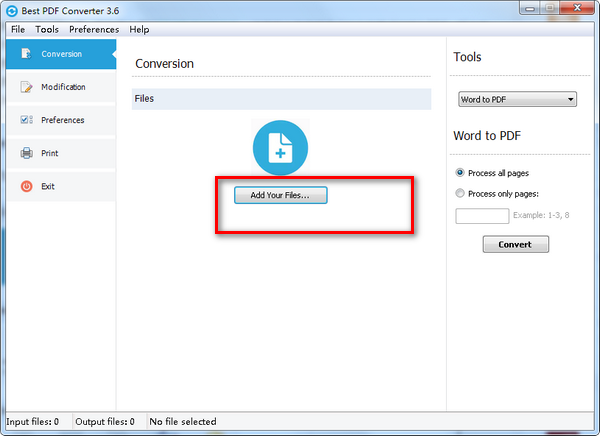Click the Conversion sidebar icon
The height and width of the screenshot is (436, 600).
click(x=26, y=54)
